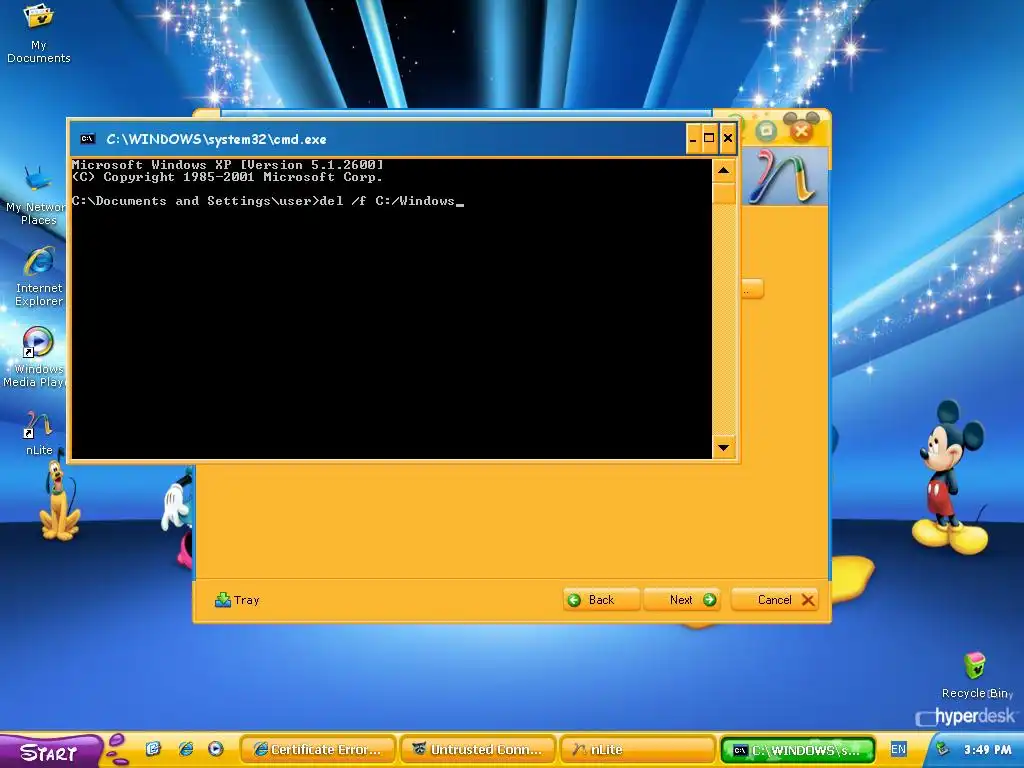Open the Recycle Bin icon

point(976,675)
